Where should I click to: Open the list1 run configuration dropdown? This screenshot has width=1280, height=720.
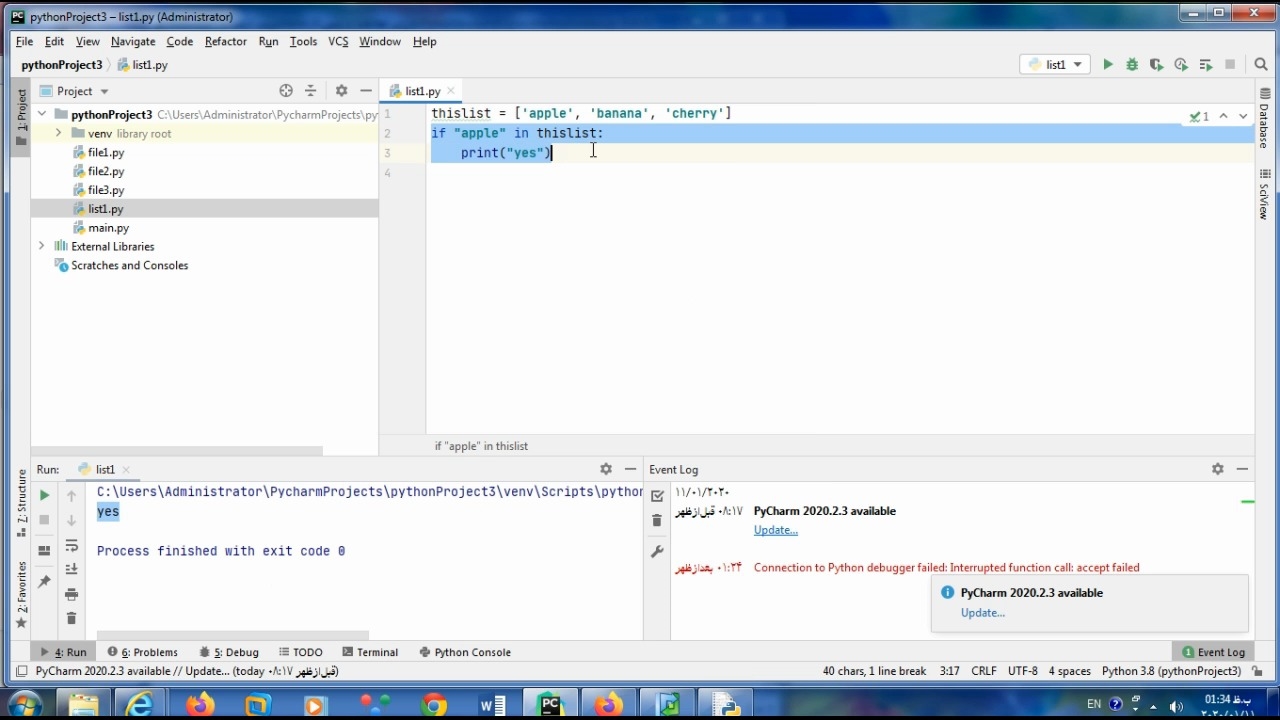[1056, 65]
